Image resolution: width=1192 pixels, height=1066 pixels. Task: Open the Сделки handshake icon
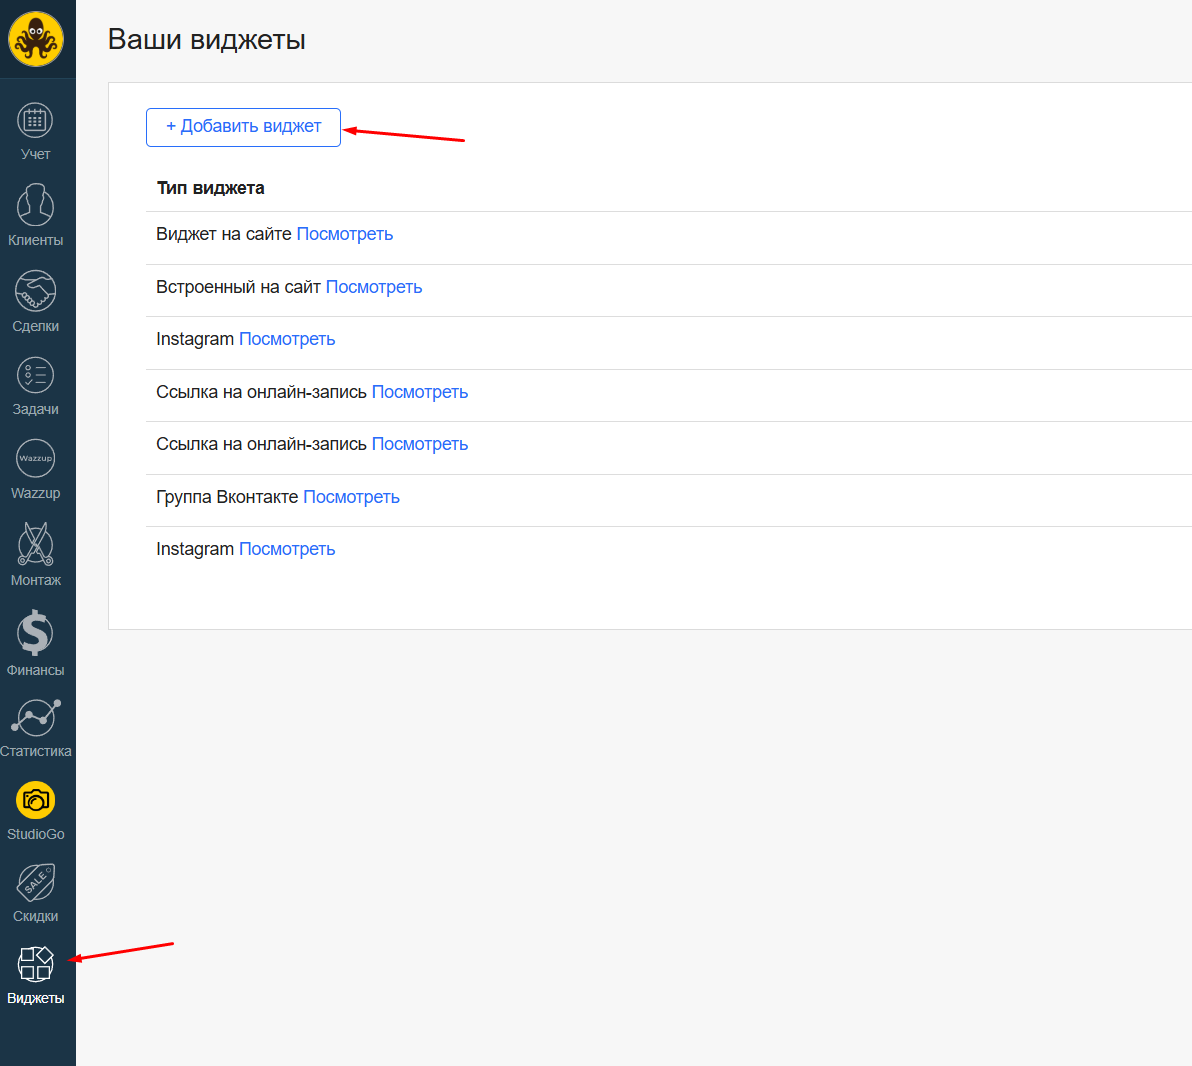(x=36, y=301)
